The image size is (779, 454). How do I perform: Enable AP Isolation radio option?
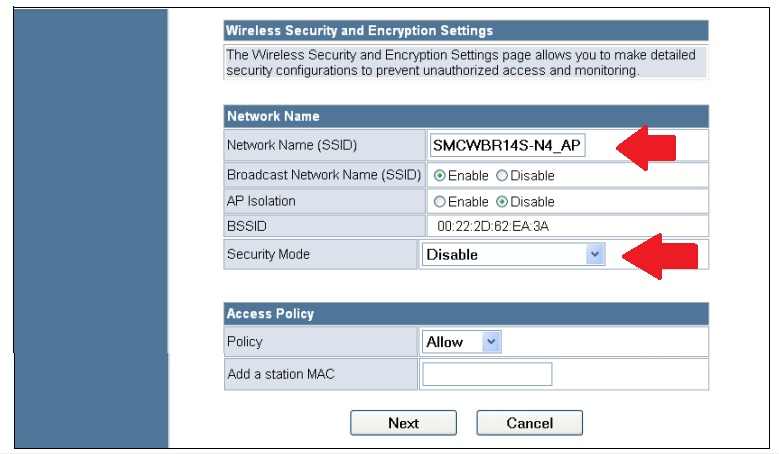click(440, 201)
